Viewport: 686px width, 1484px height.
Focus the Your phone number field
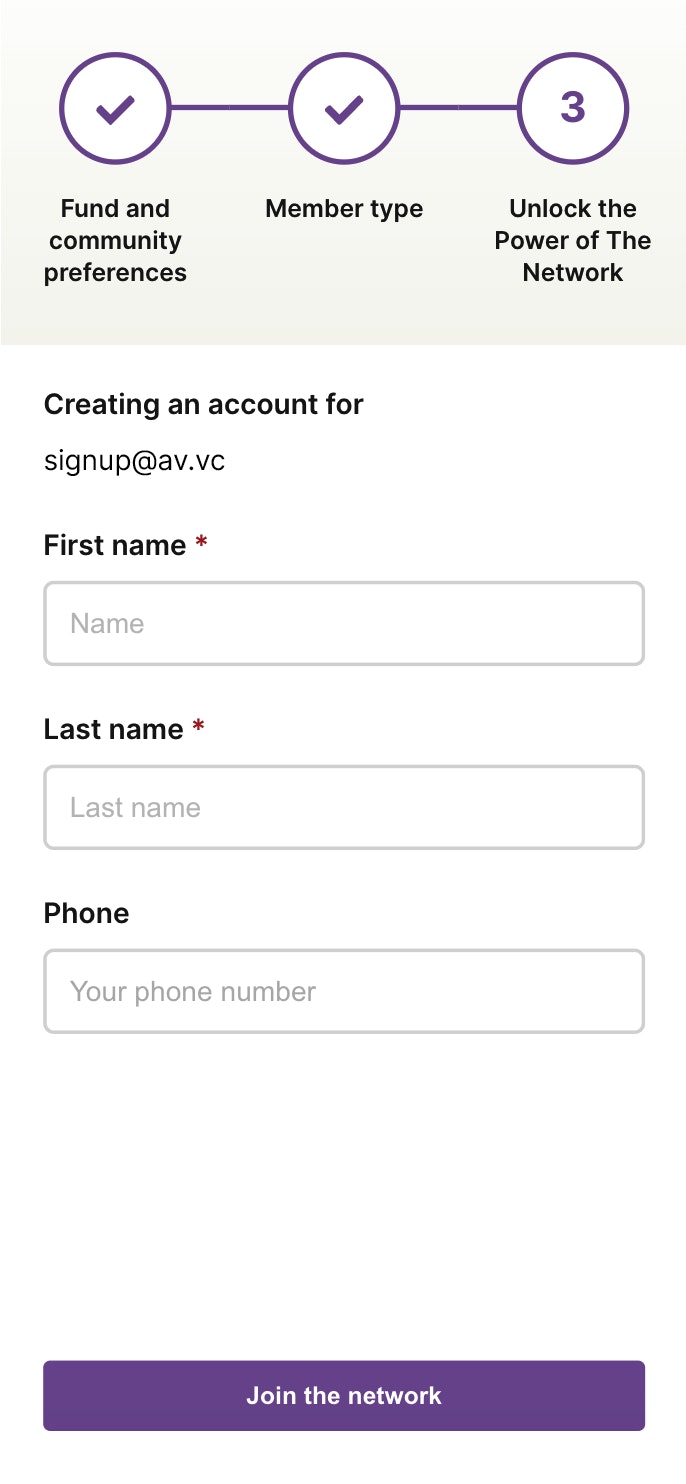344,992
